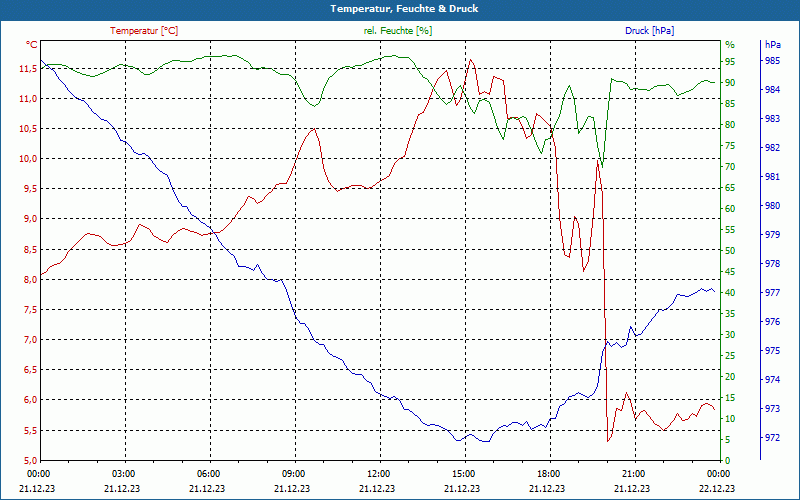Click the green % unit label on the humidity axis
Viewport: 800px width, 500px height.
tap(730, 45)
